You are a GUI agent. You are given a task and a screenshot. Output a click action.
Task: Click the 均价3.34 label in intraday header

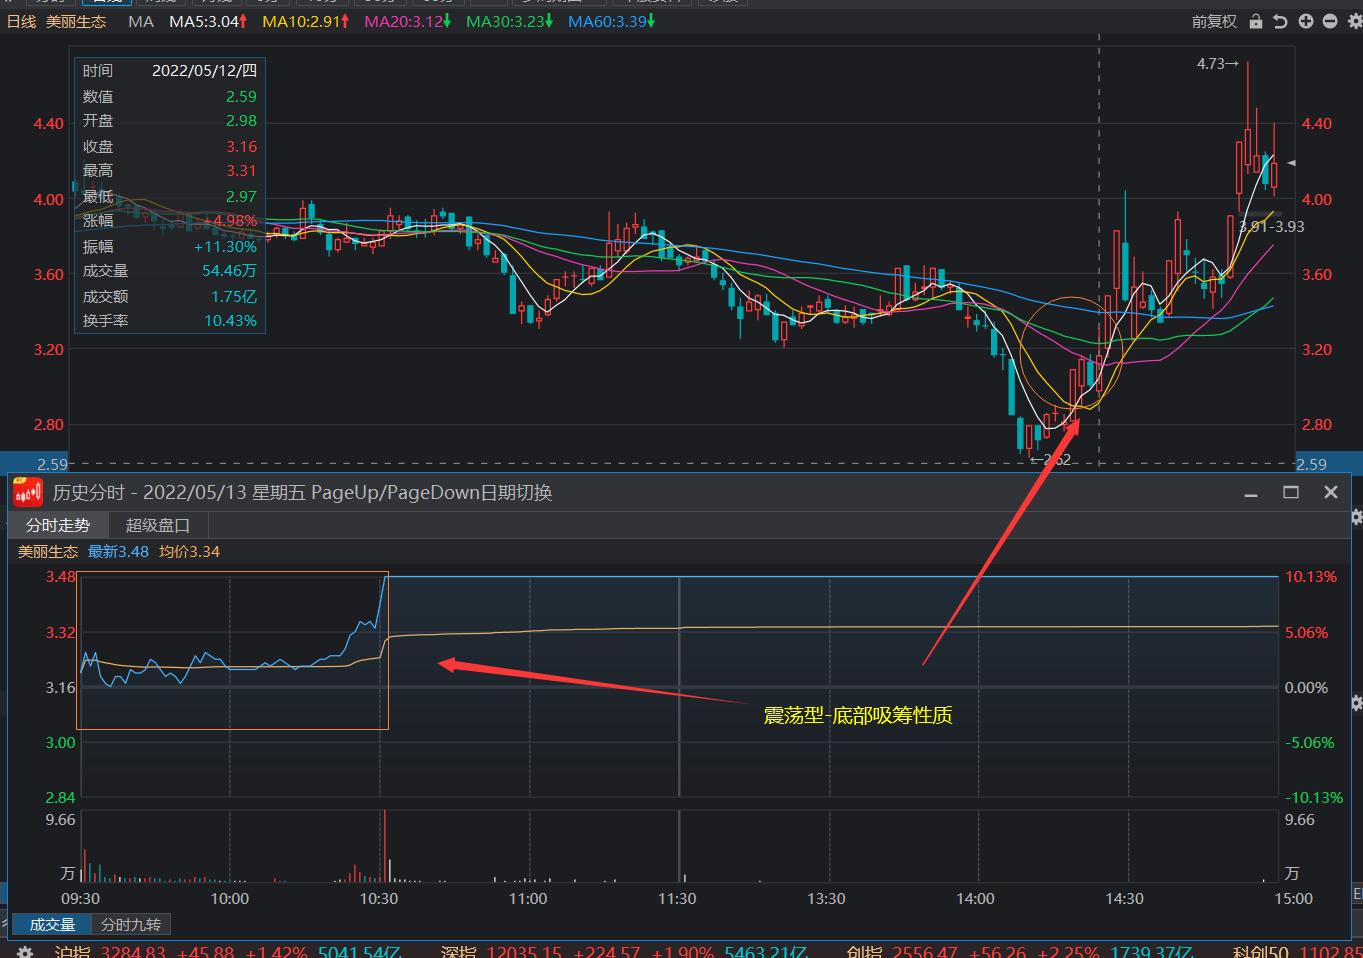coord(189,552)
